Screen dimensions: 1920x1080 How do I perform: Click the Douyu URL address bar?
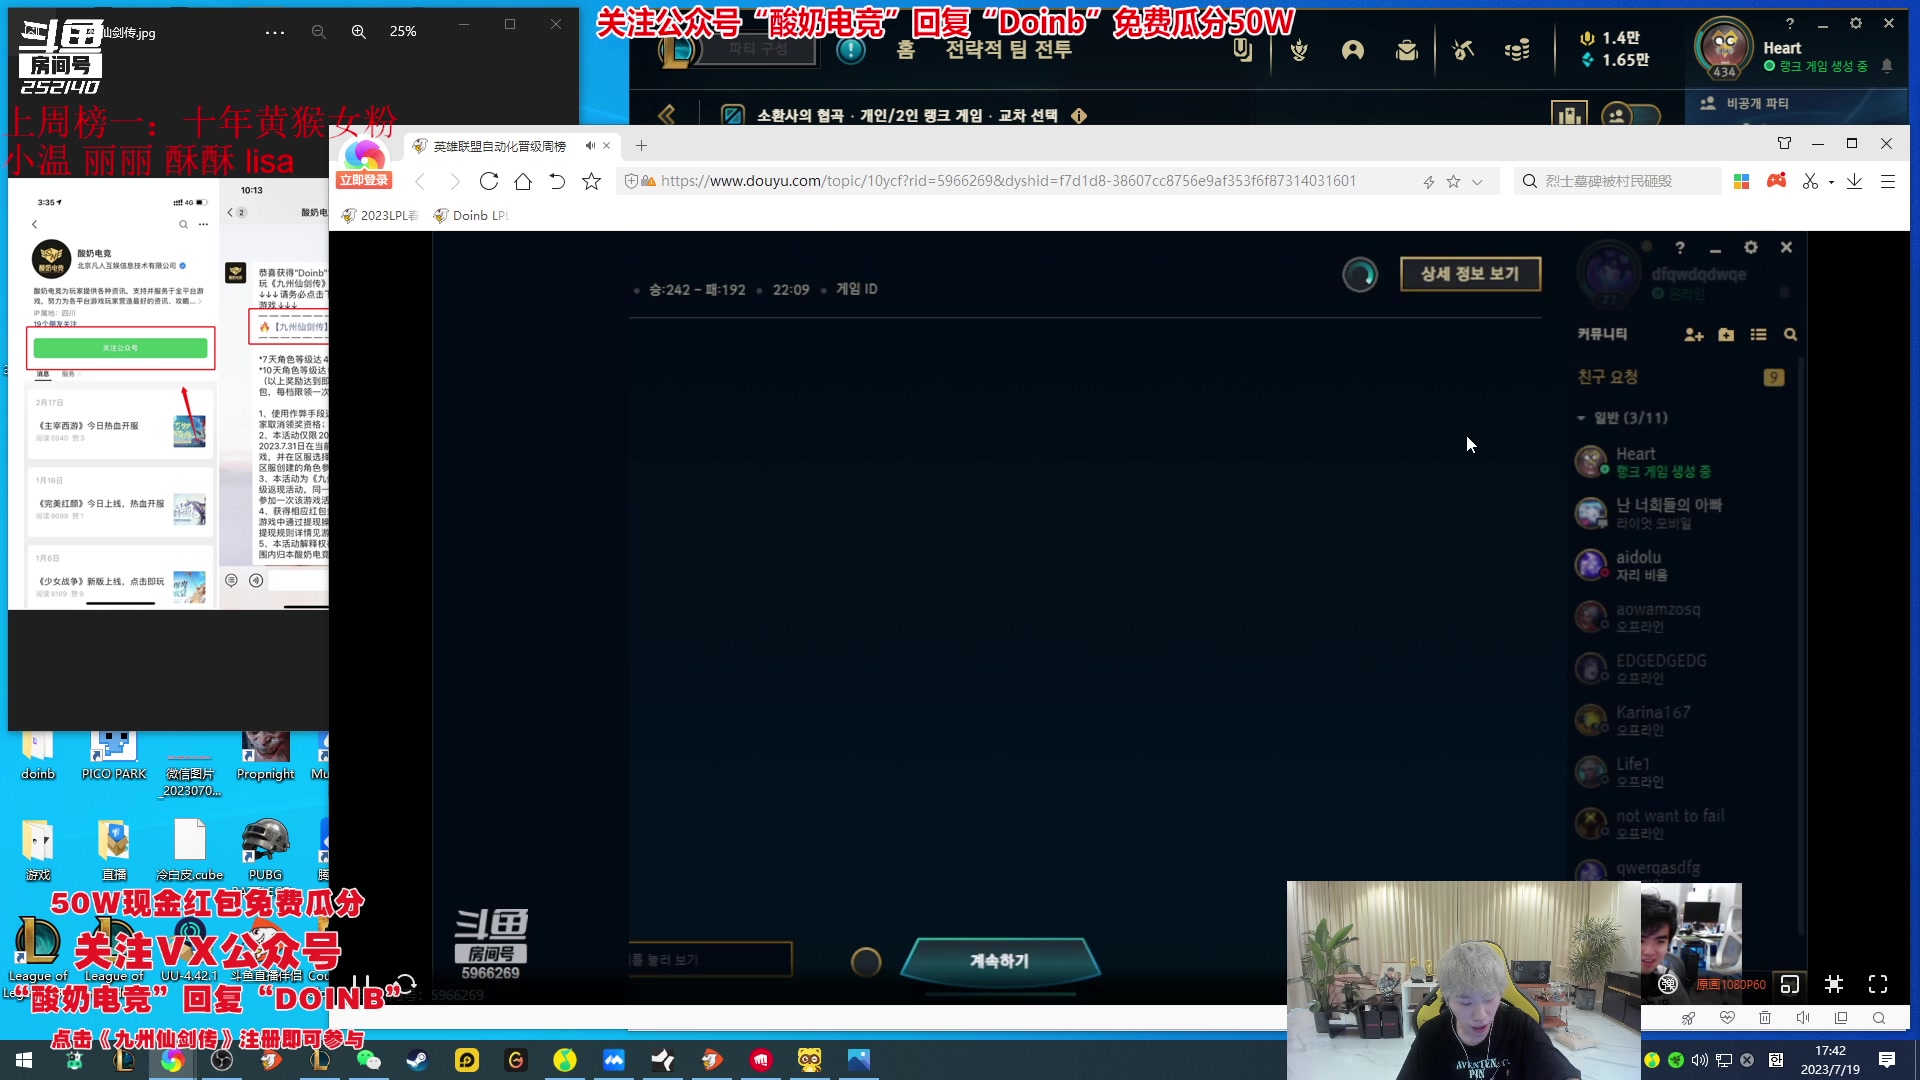(1008, 181)
